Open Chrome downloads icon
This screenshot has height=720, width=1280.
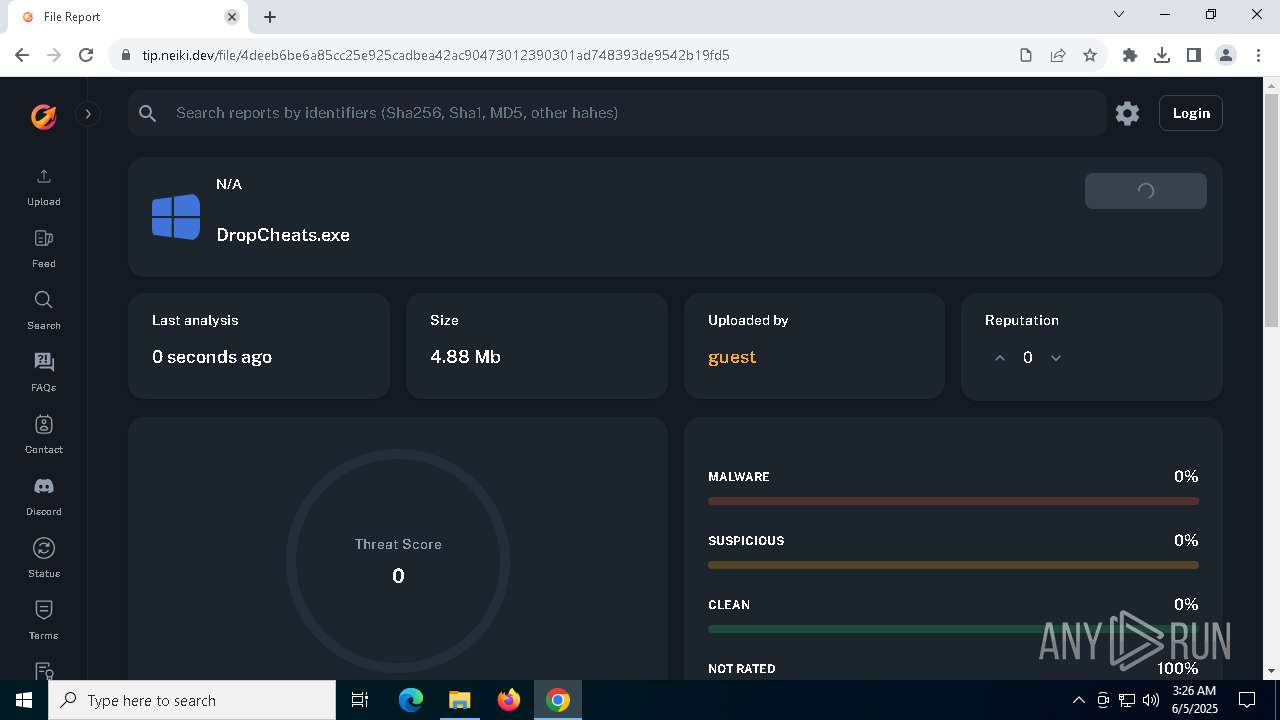(x=1162, y=55)
